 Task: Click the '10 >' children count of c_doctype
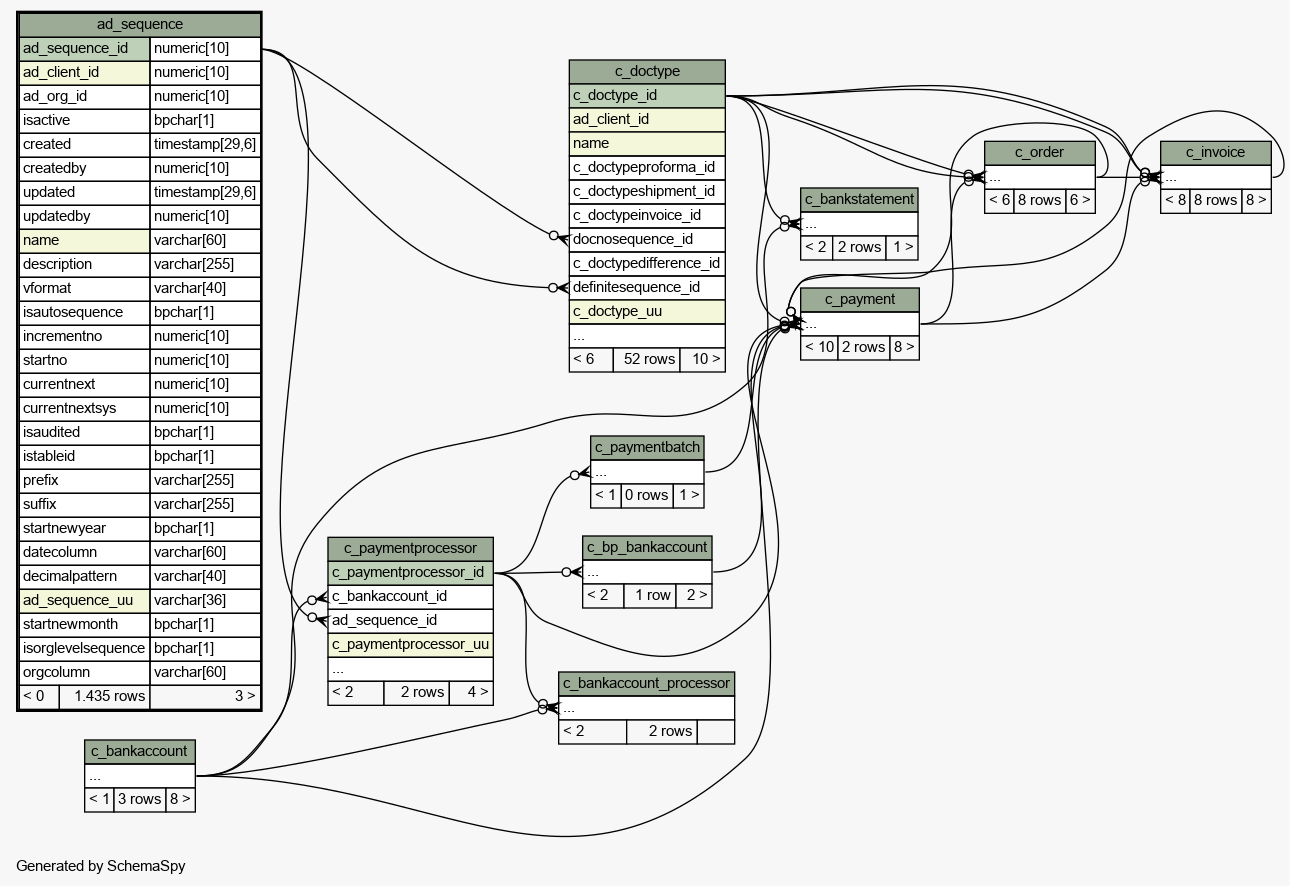[x=704, y=359]
